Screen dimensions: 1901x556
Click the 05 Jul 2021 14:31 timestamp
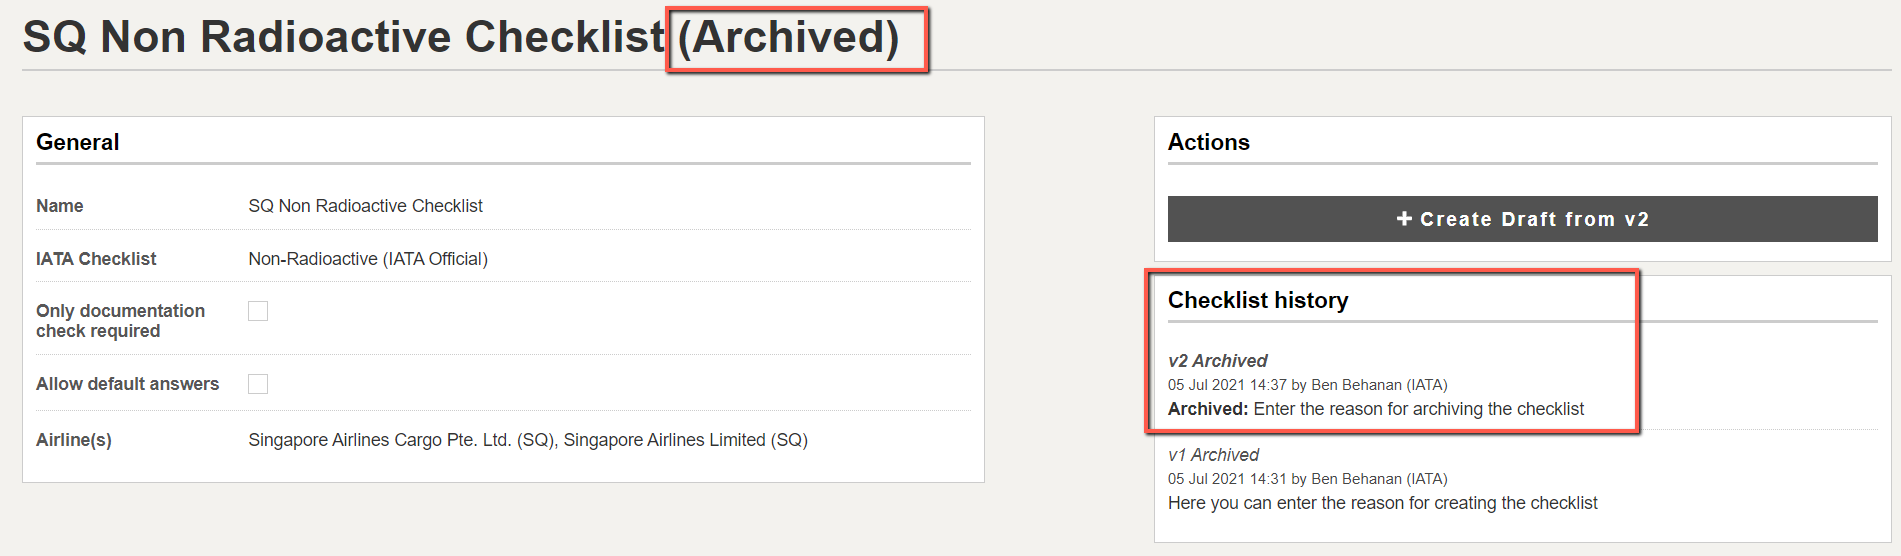click(1227, 479)
